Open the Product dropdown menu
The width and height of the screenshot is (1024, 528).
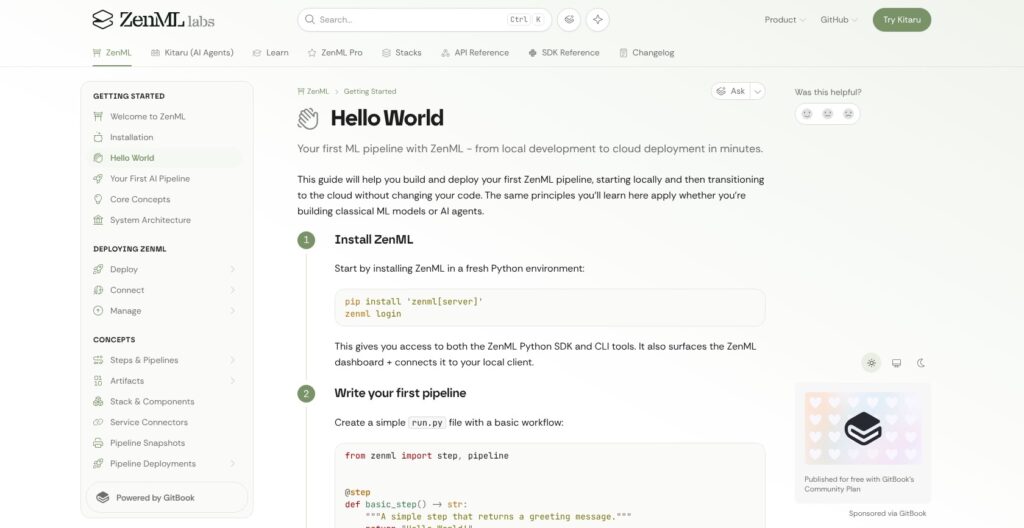[784, 20]
